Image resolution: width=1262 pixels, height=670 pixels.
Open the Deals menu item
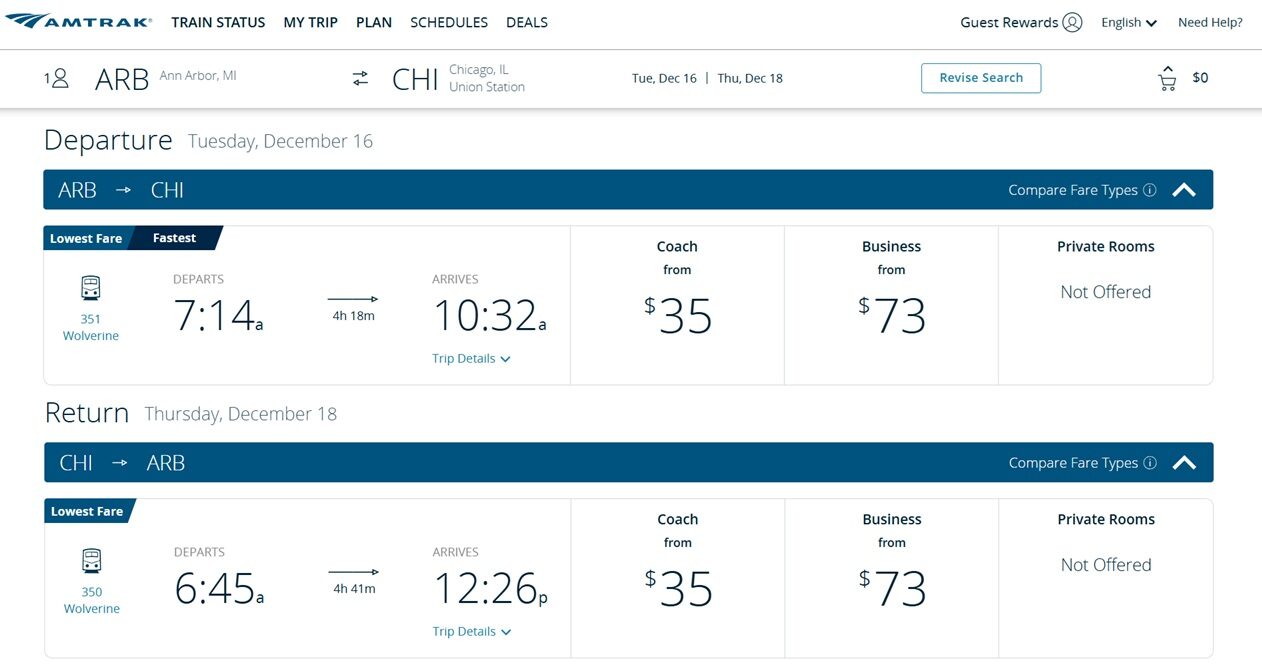coord(527,22)
